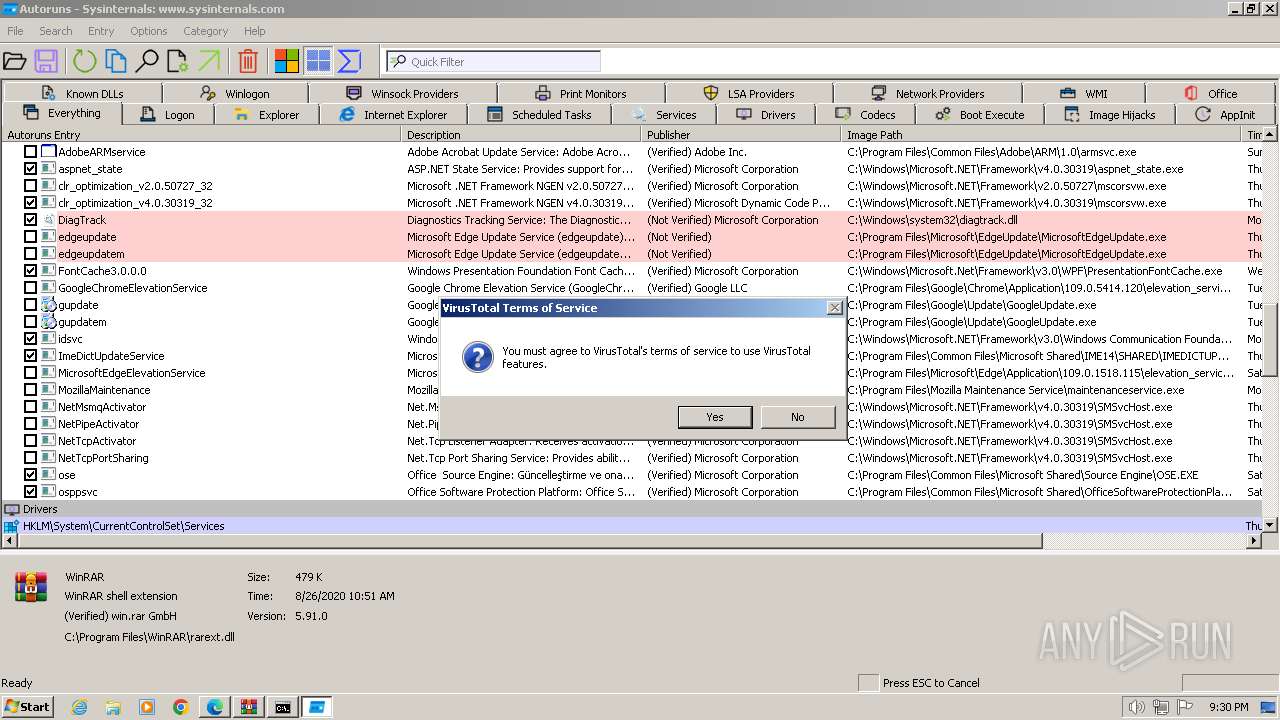
Task: Open command prompt from taskbar
Action: (x=283, y=707)
